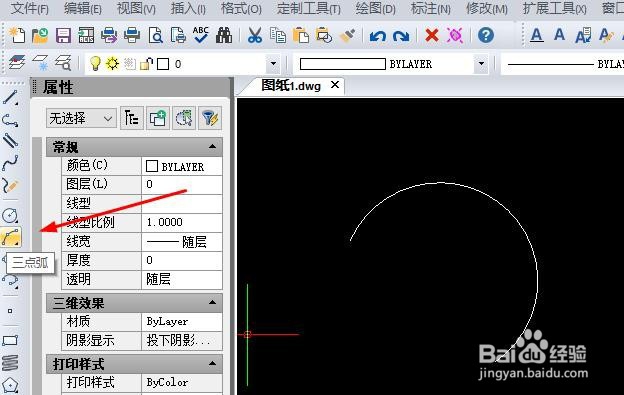
Task: Open the 编辑(E) menu
Action: (x=82, y=8)
